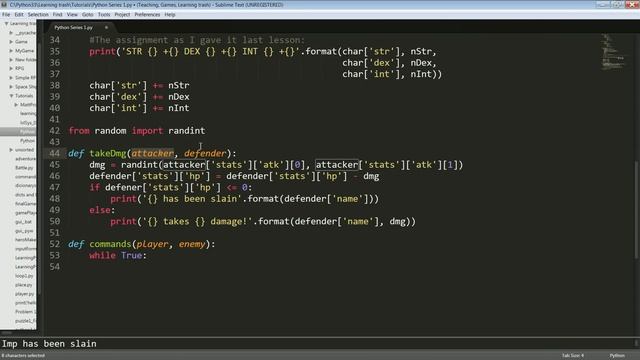Screen dimensions: 640x360
Task: Click 'nStr' on line 38
Action: (x=179, y=85)
